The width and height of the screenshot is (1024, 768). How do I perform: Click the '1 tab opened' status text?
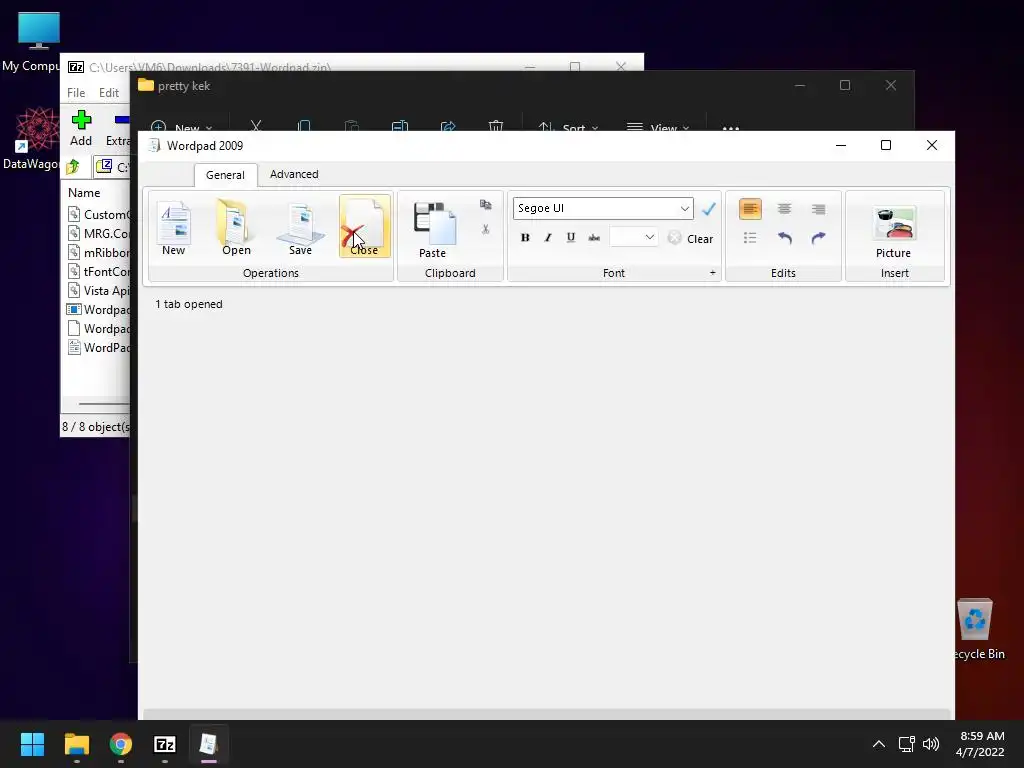(189, 304)
